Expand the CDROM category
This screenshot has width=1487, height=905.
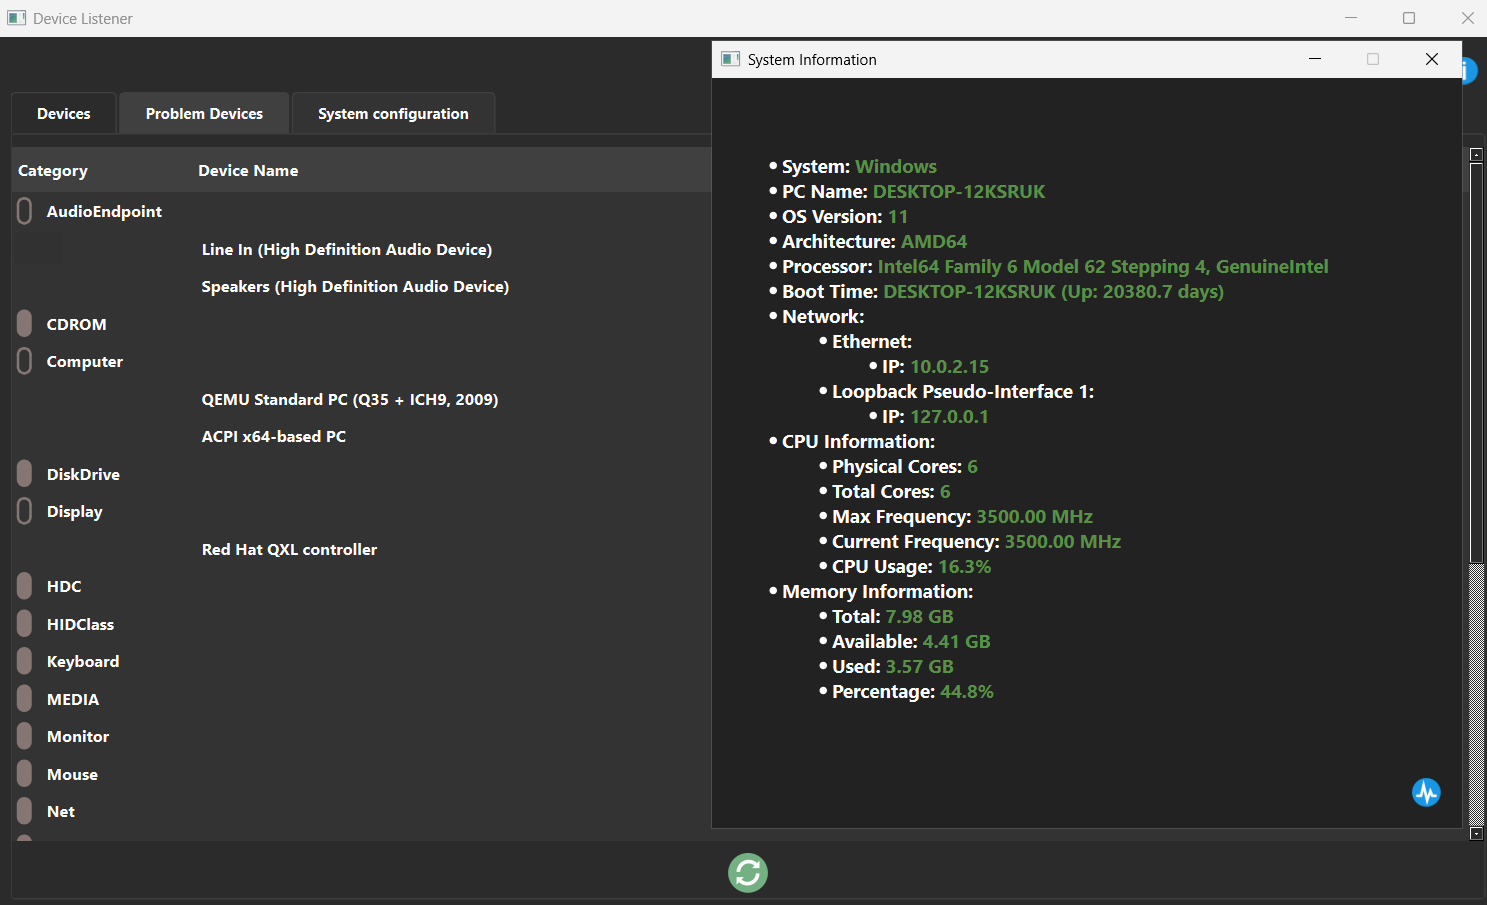25,324
